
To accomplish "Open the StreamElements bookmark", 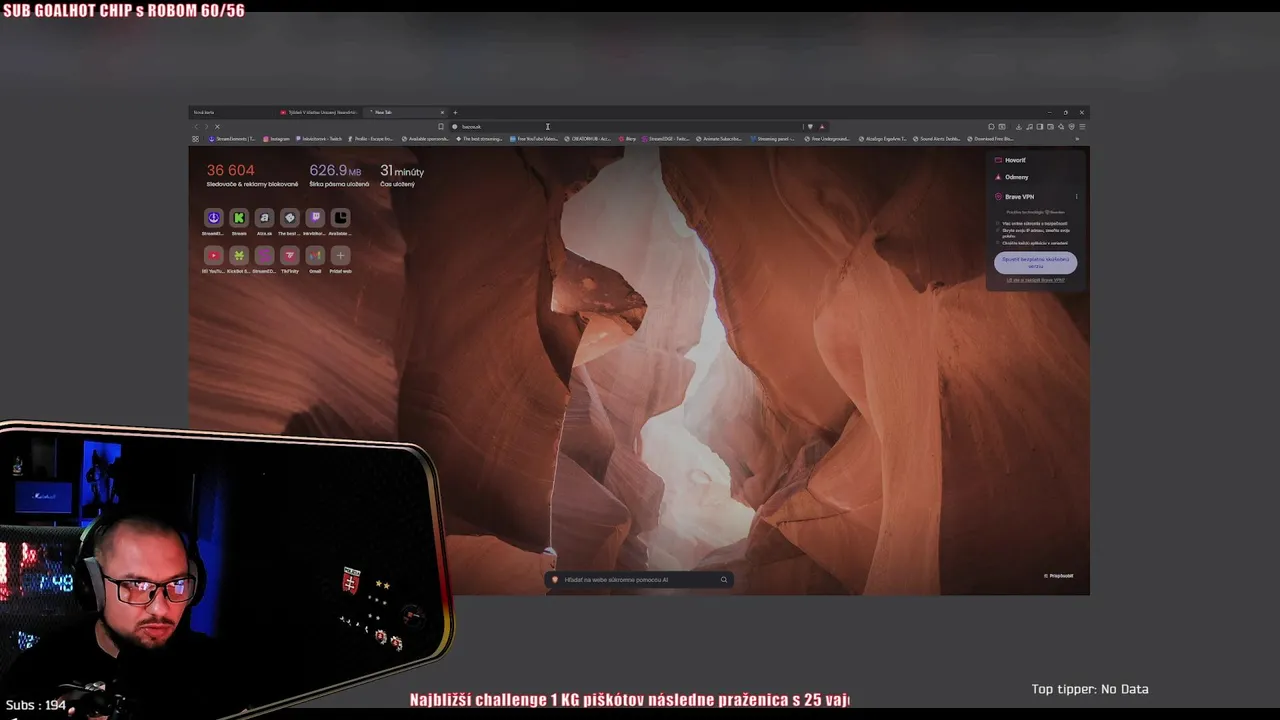I will click(232, 139).
